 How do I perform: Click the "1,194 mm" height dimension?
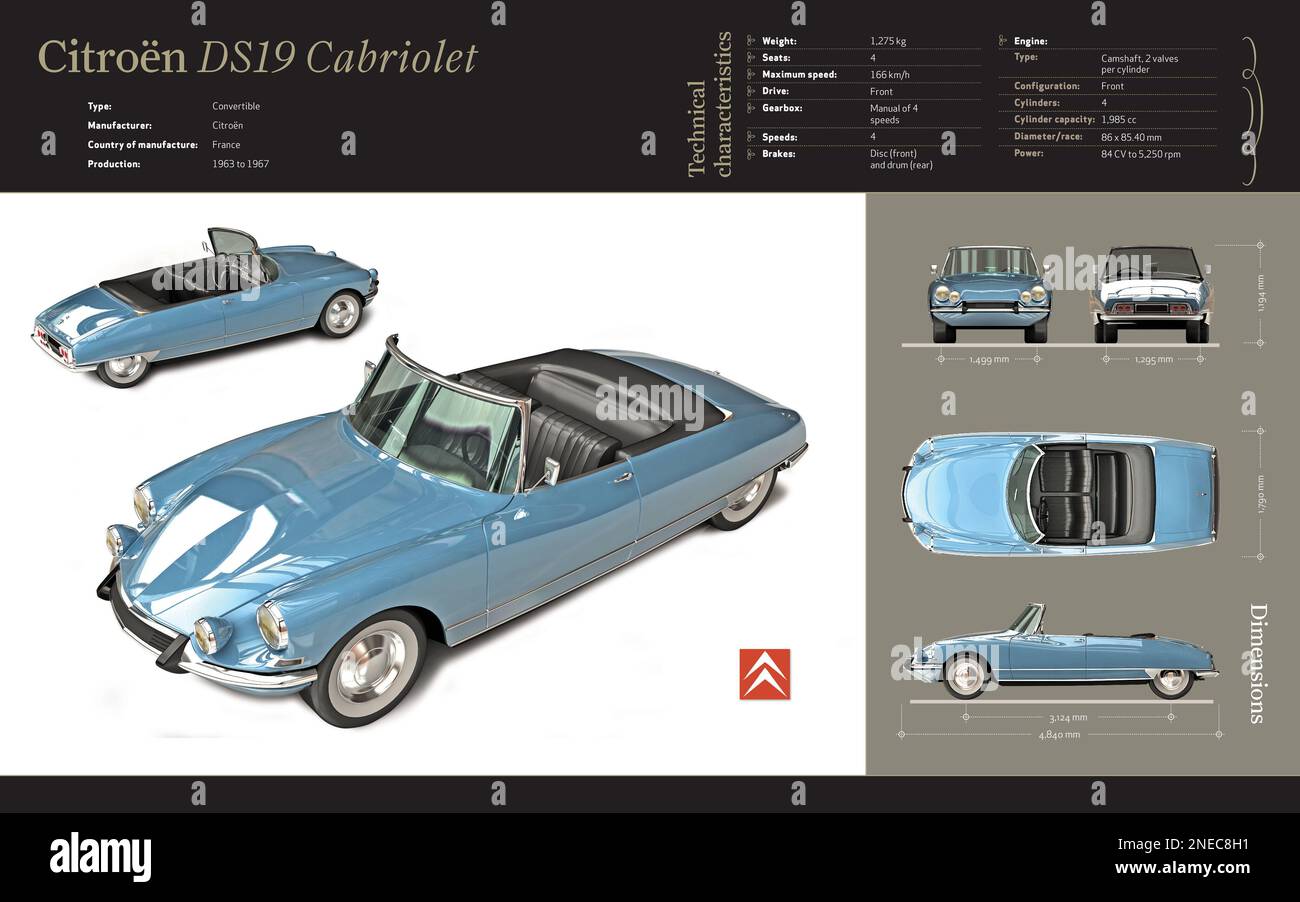(x=1261, y=293)
